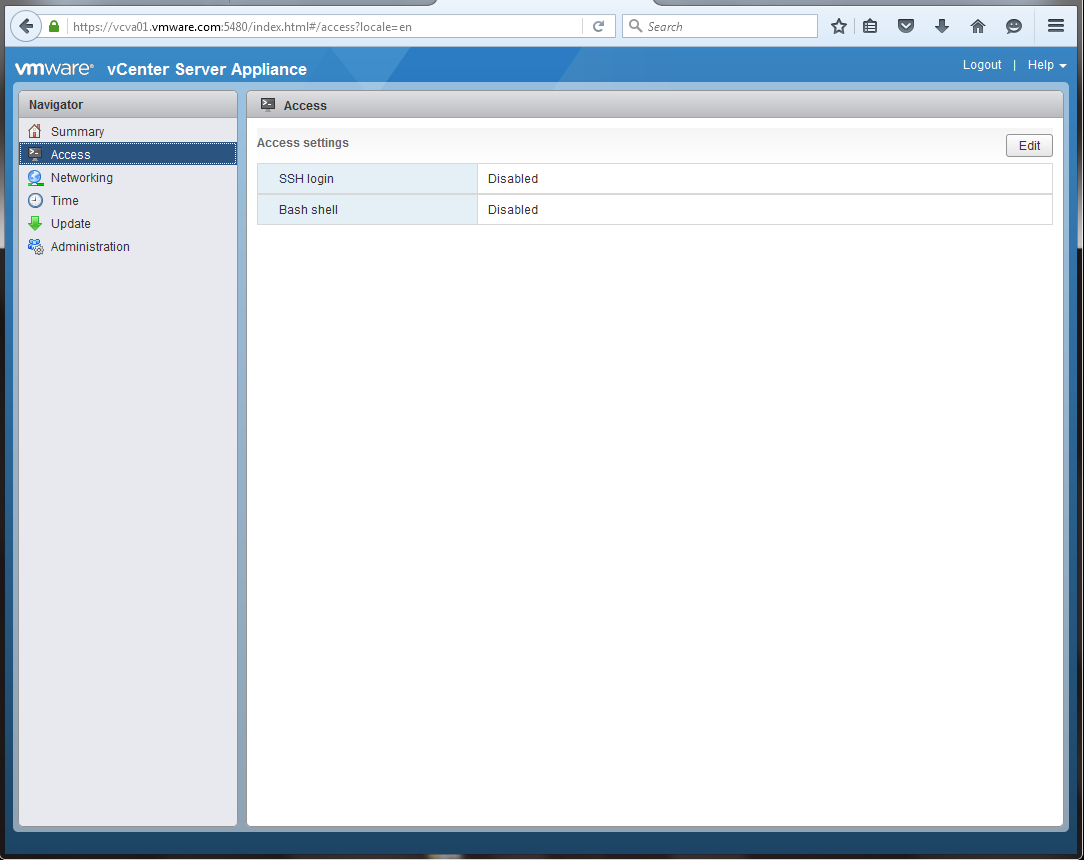
Task: Click the Networking globe icon
Action: coord(35,178)
